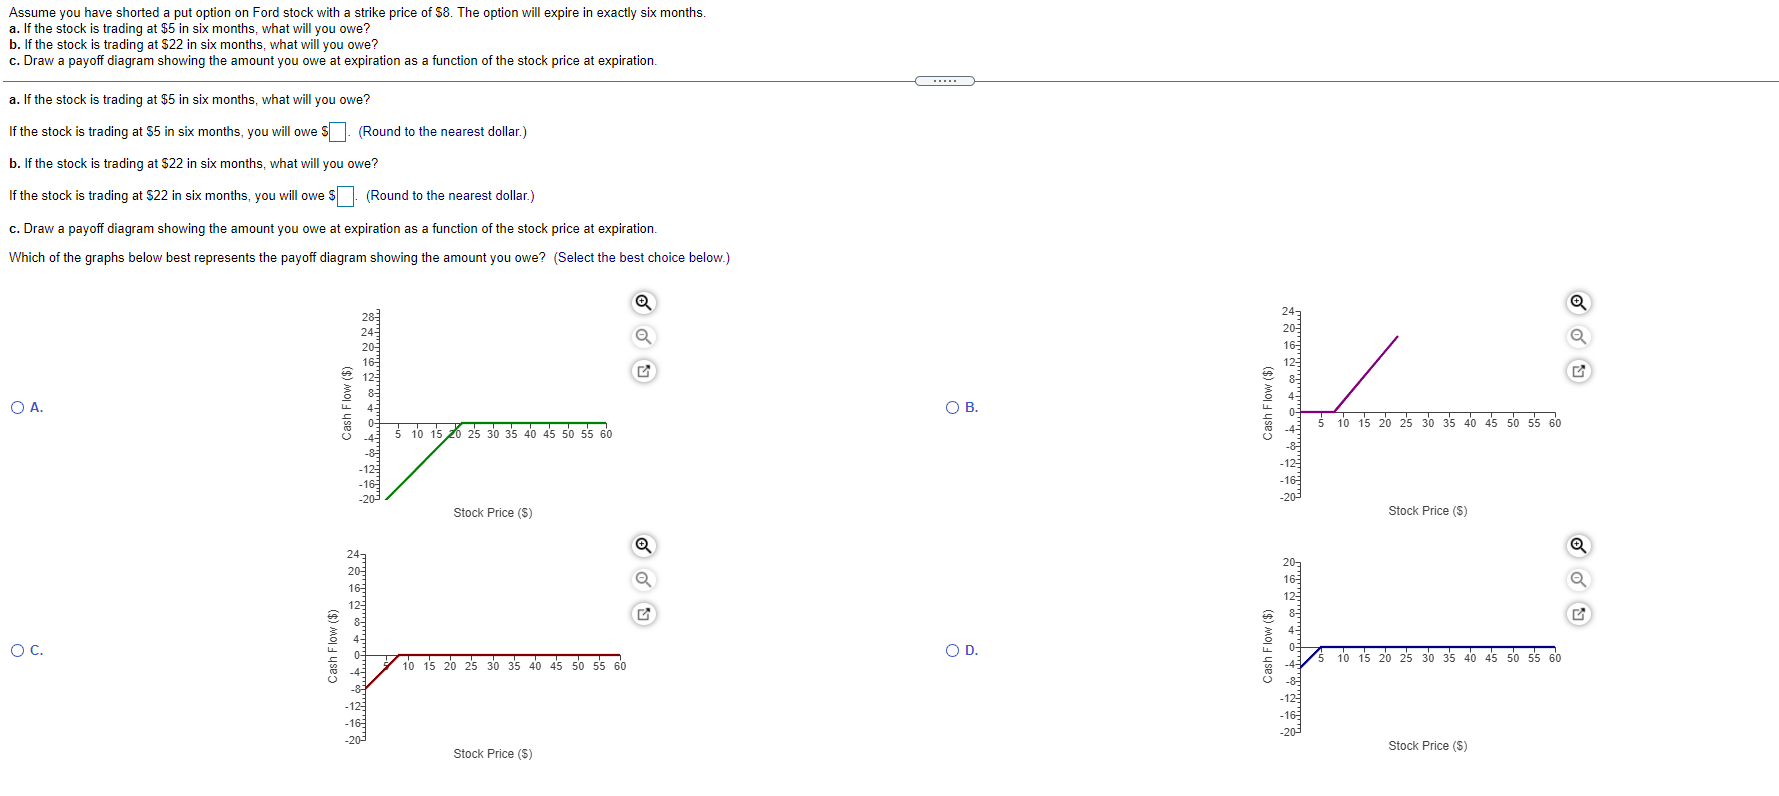Zoom in on graph D
The image size is (1779, 796).
[x=1578, y=545]
